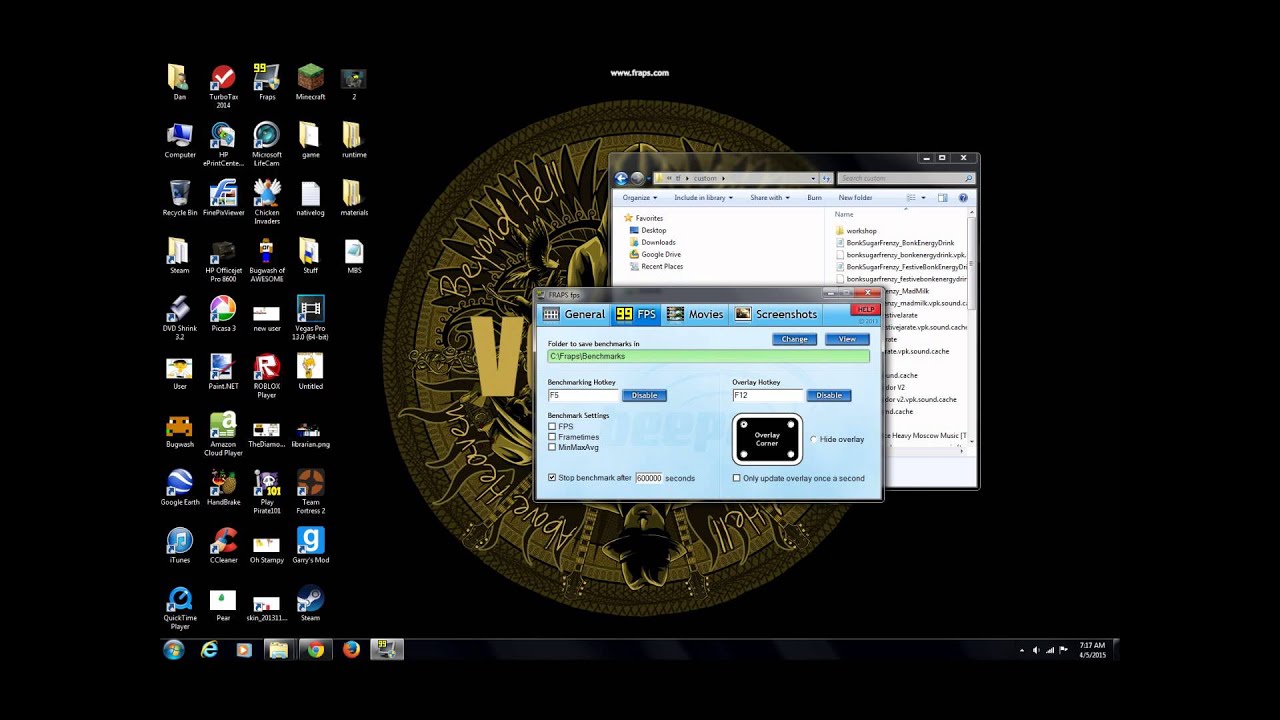Open Paint.NET desktop shortcut
The width and height of the screenshot is (1280, 720).
tap(223, 372)
